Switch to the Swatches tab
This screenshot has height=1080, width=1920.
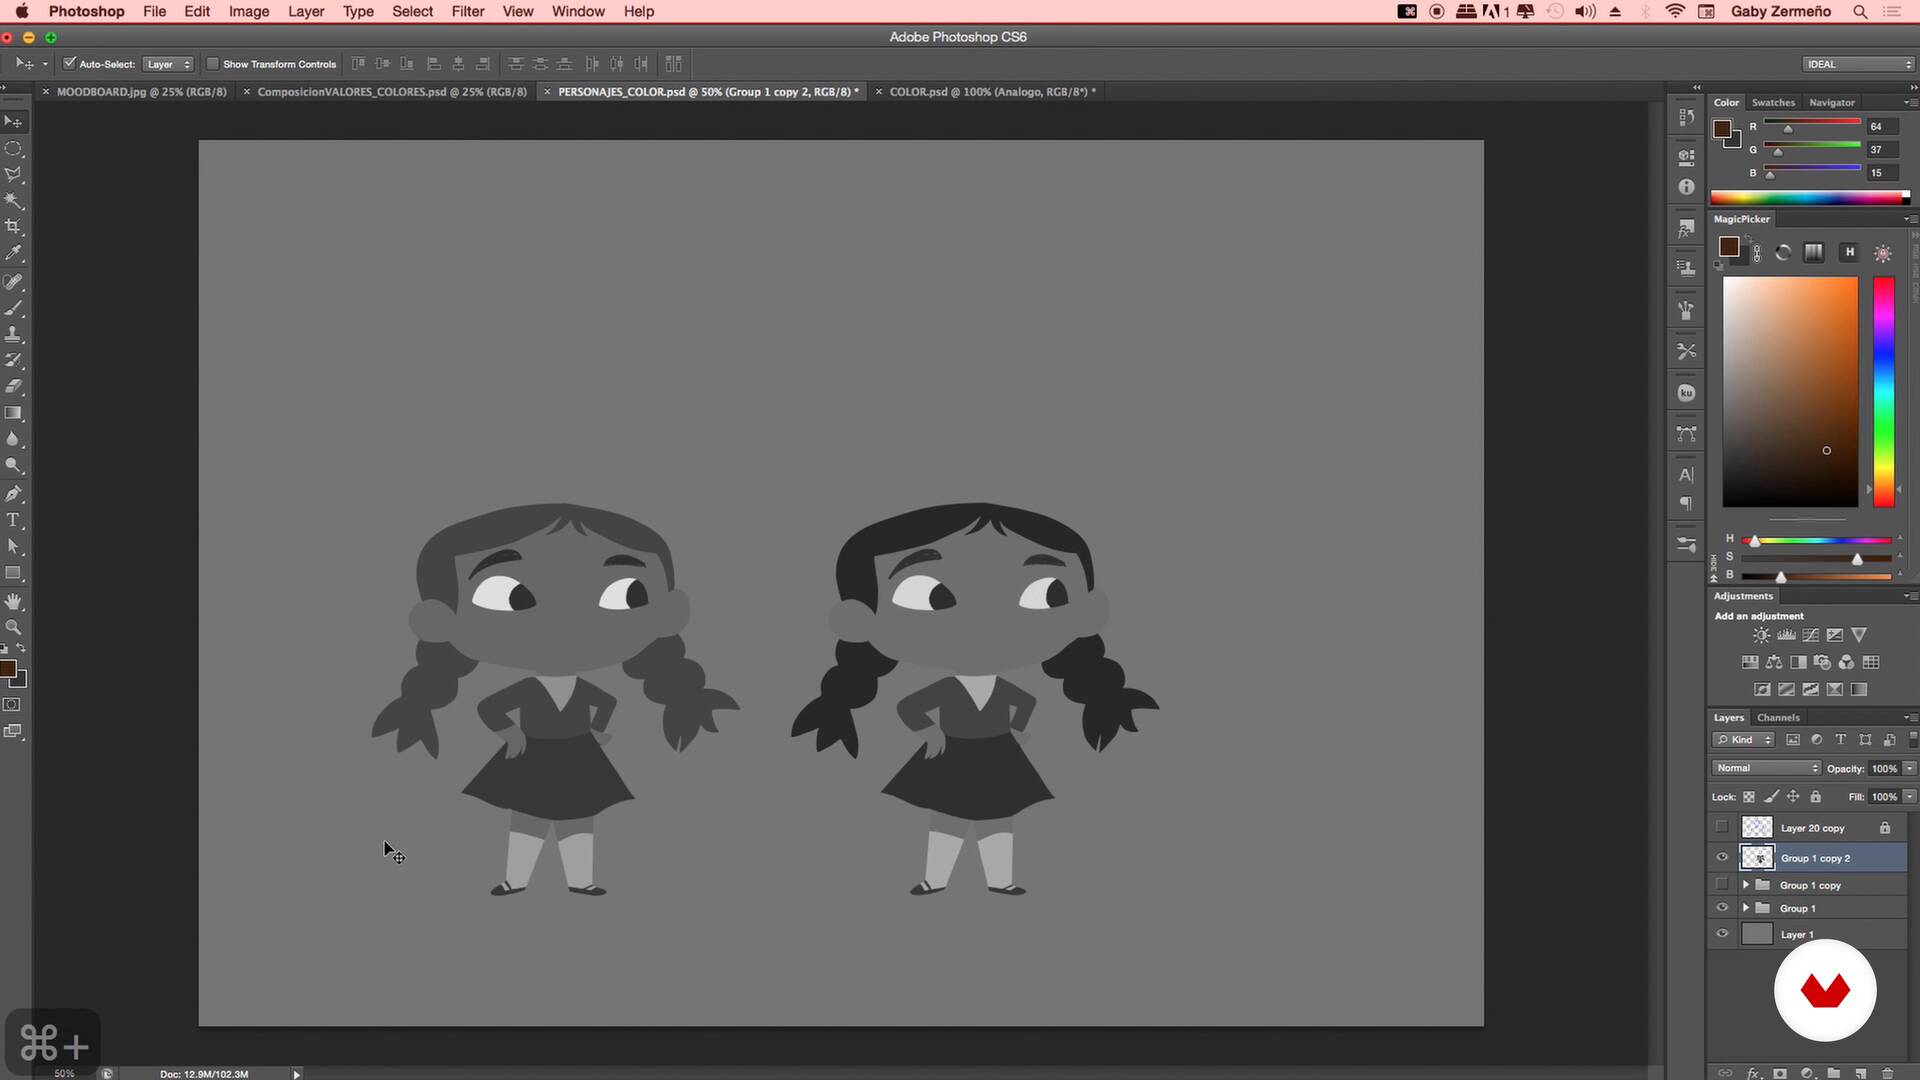(1773, 102)
